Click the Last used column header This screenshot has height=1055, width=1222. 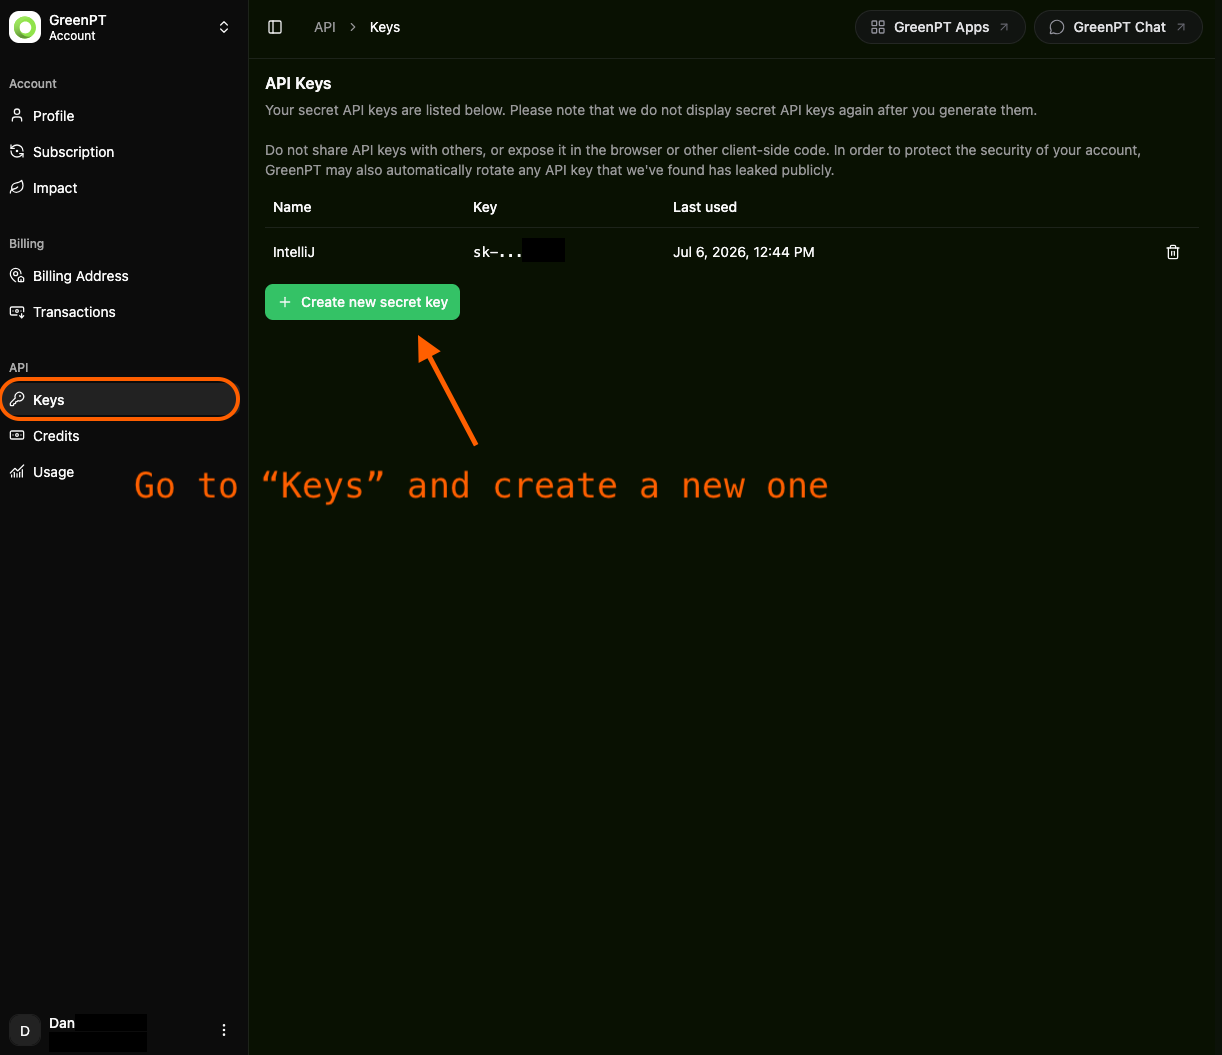pos(705,207)
